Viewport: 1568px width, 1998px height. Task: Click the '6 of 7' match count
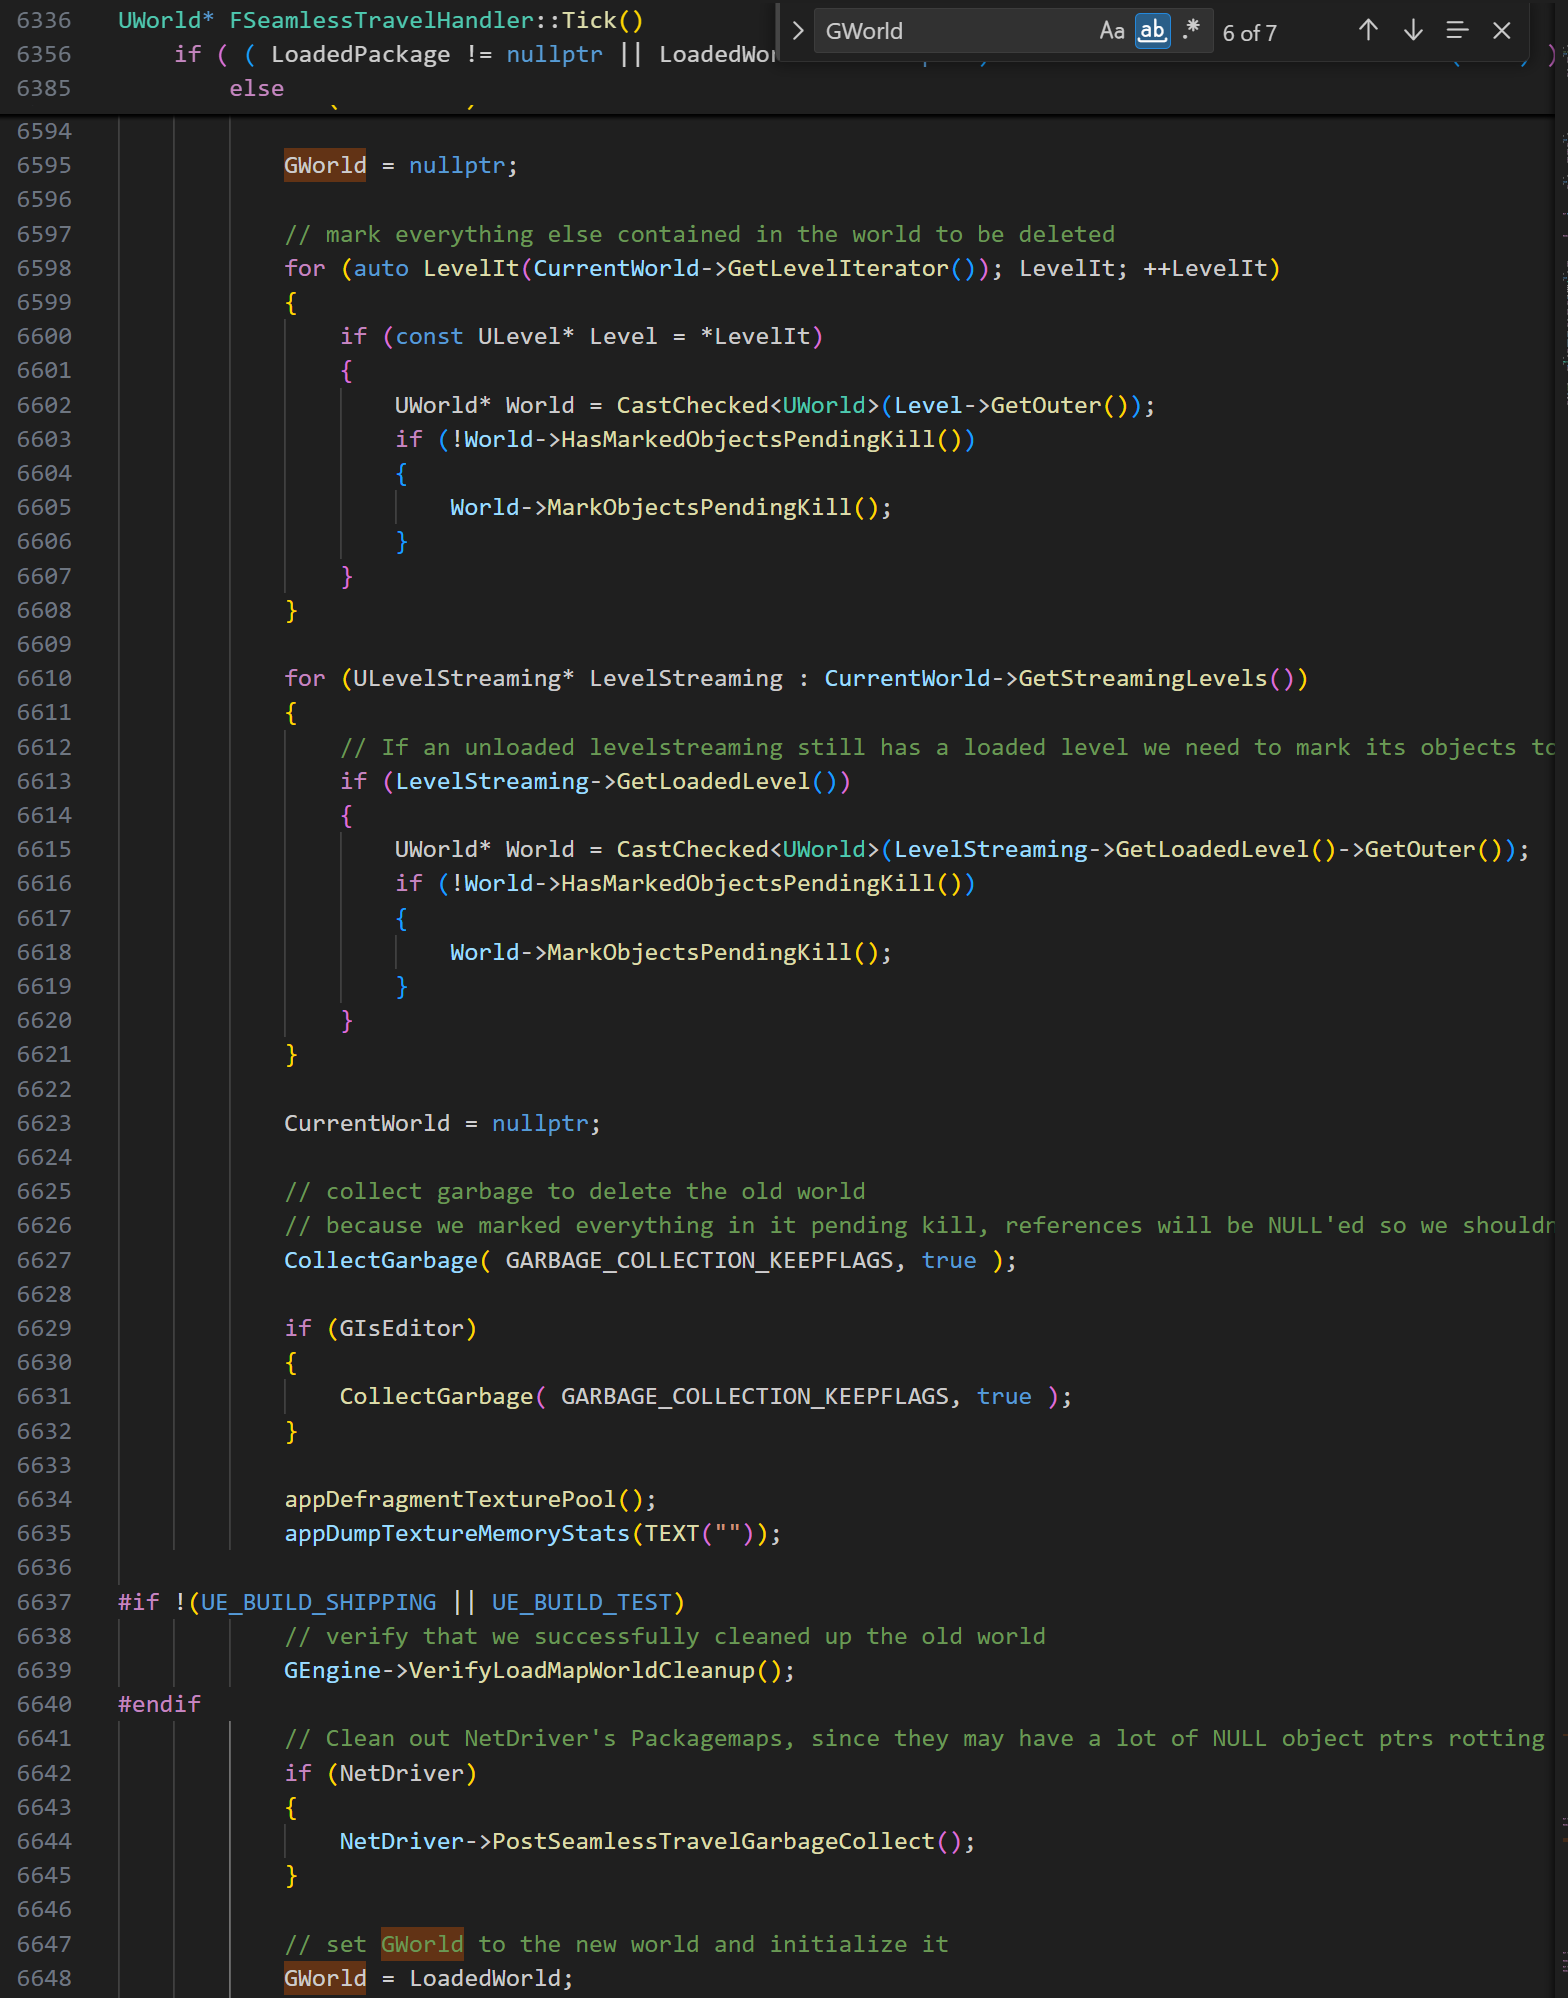(x=1249, y=33)
